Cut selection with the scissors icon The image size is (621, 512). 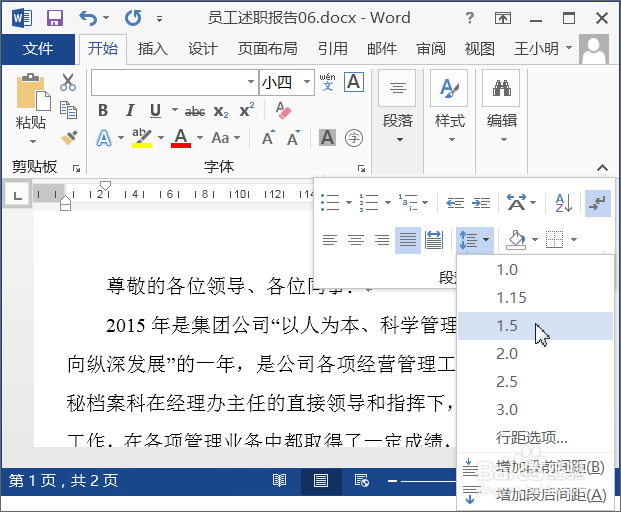(68, 82)
